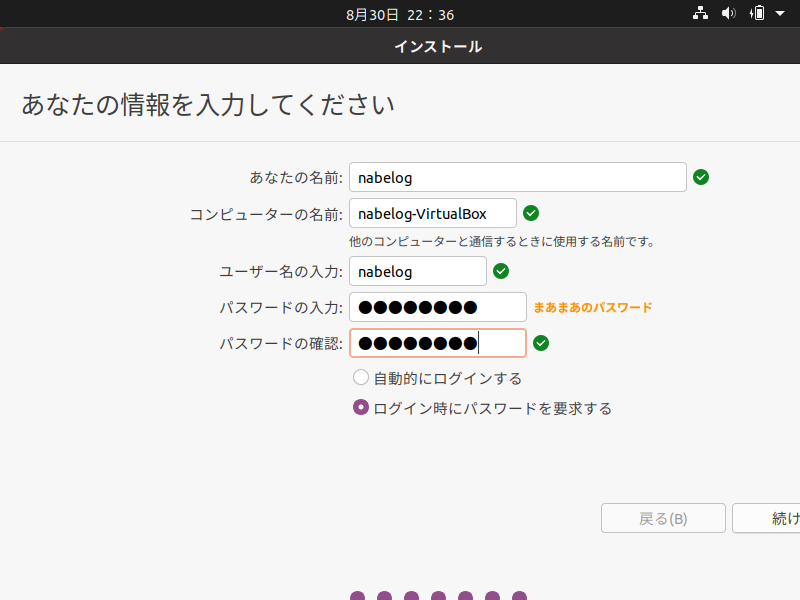Image resolution: width=800 pixels, height=600 pixels.
Task: Click the green checkmark beside あなたの名前 field
Action: tap(701, 177)
